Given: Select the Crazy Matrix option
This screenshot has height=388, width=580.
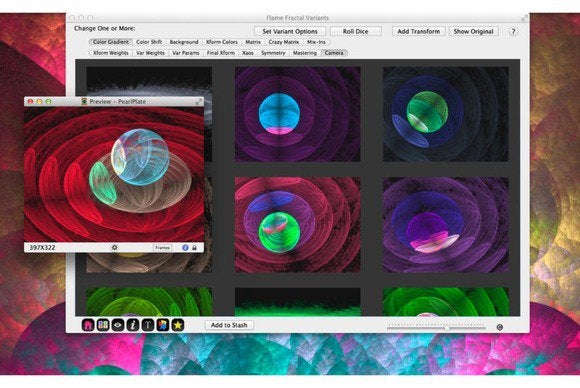Looking at the screenshot, I should coord(284,42).
